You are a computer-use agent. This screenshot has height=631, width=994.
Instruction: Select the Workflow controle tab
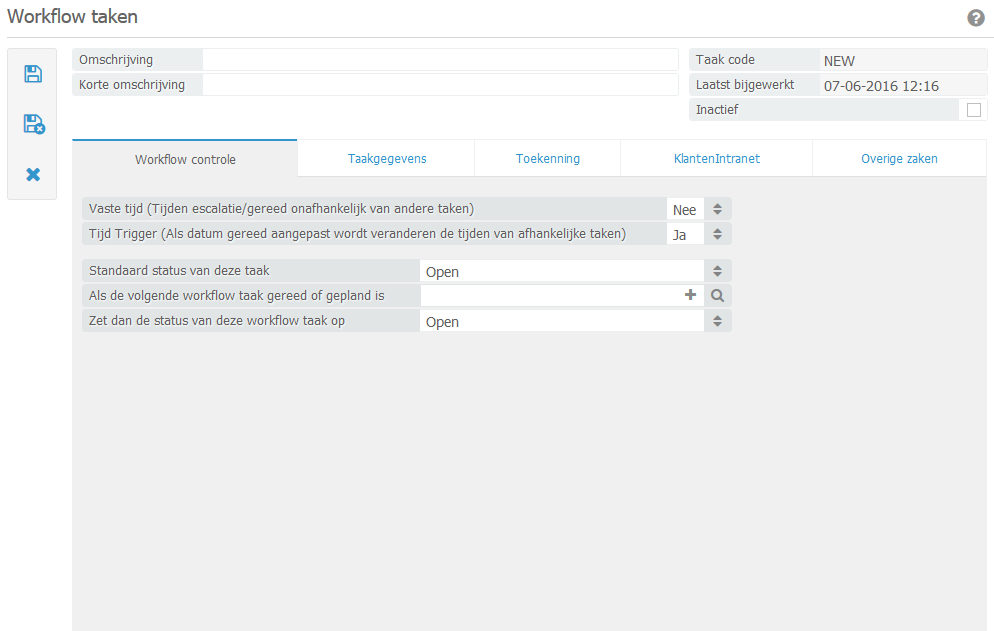[185, 159]
